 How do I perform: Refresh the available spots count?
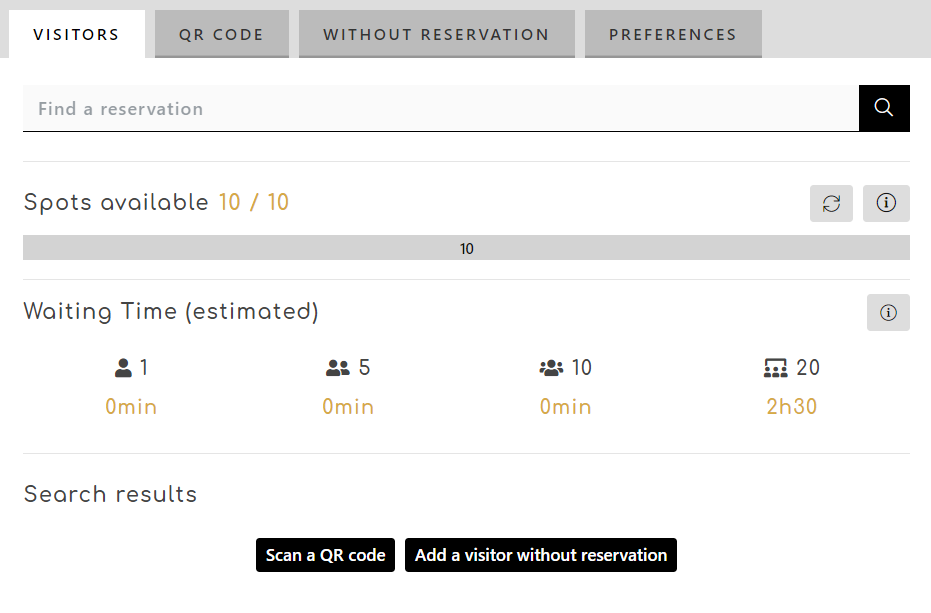click(x=831, y=203)
